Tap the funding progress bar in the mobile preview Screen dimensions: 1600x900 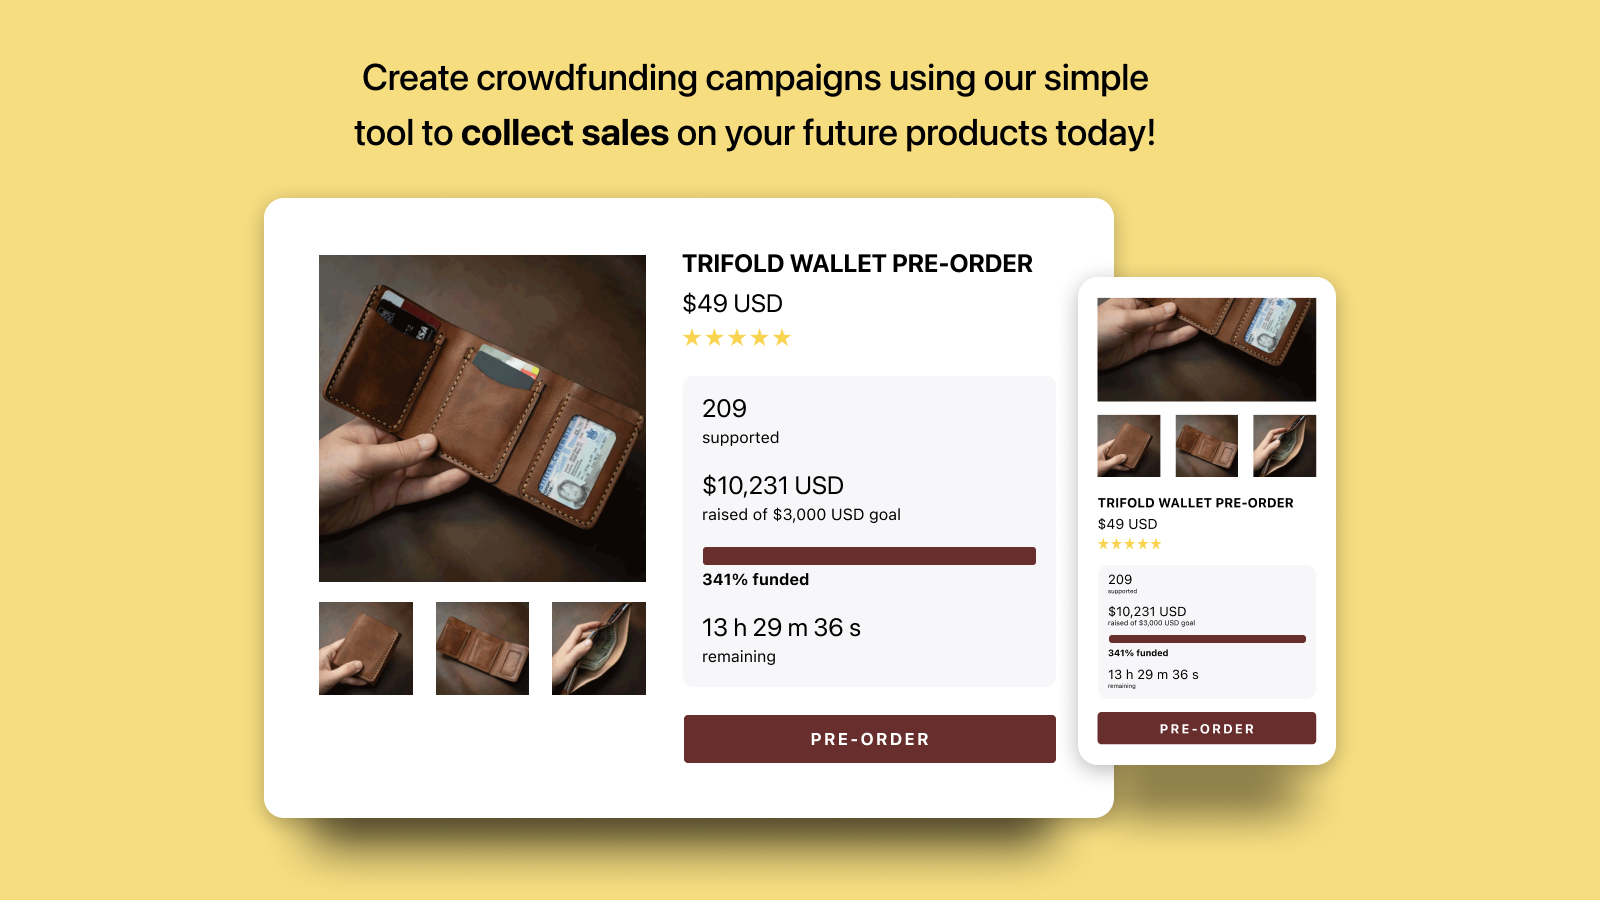1206,639
